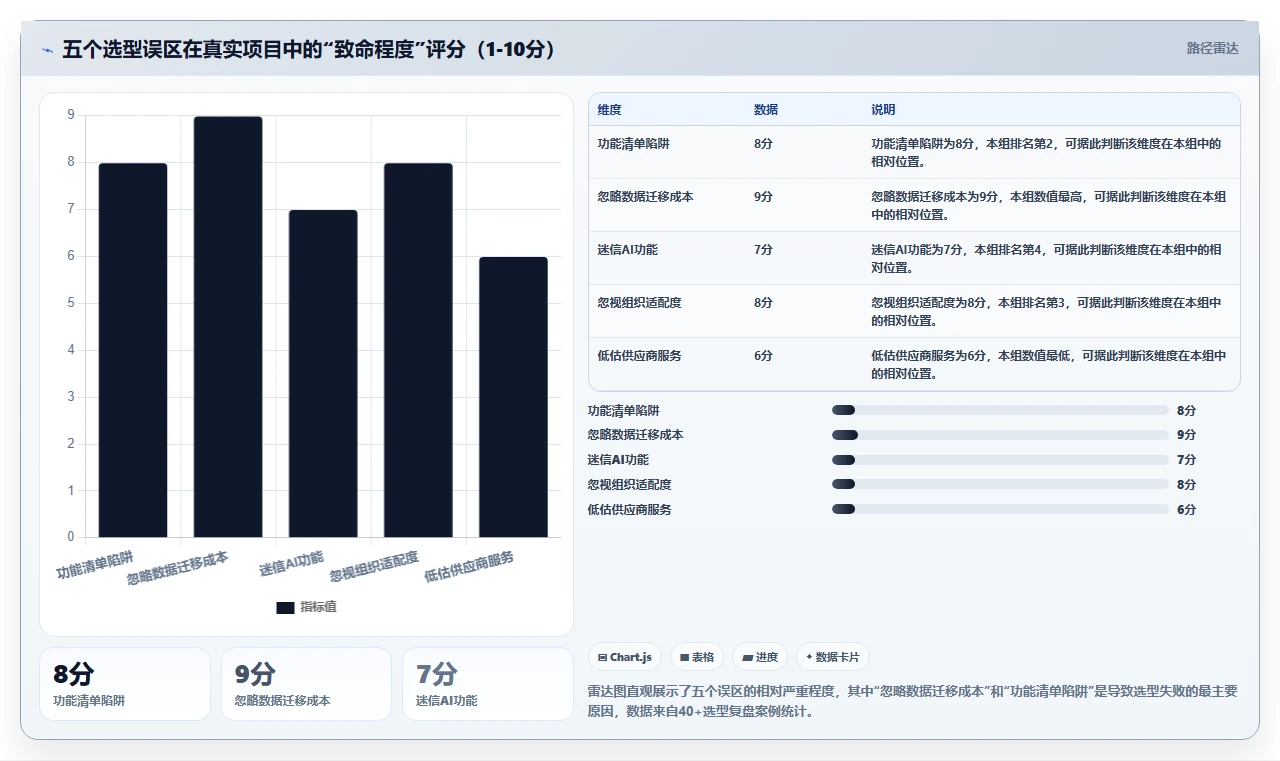Screen dimensions: 1280x761
Task: Click the 数据 column header
Action: tap(765, 109)
